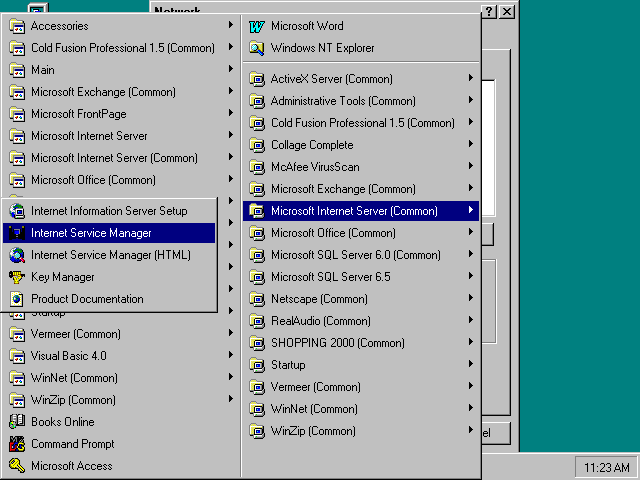Open left menu Microsoft Office (Common) group
The width and height of the screenshot is (640, 480).
click(121, 180)
